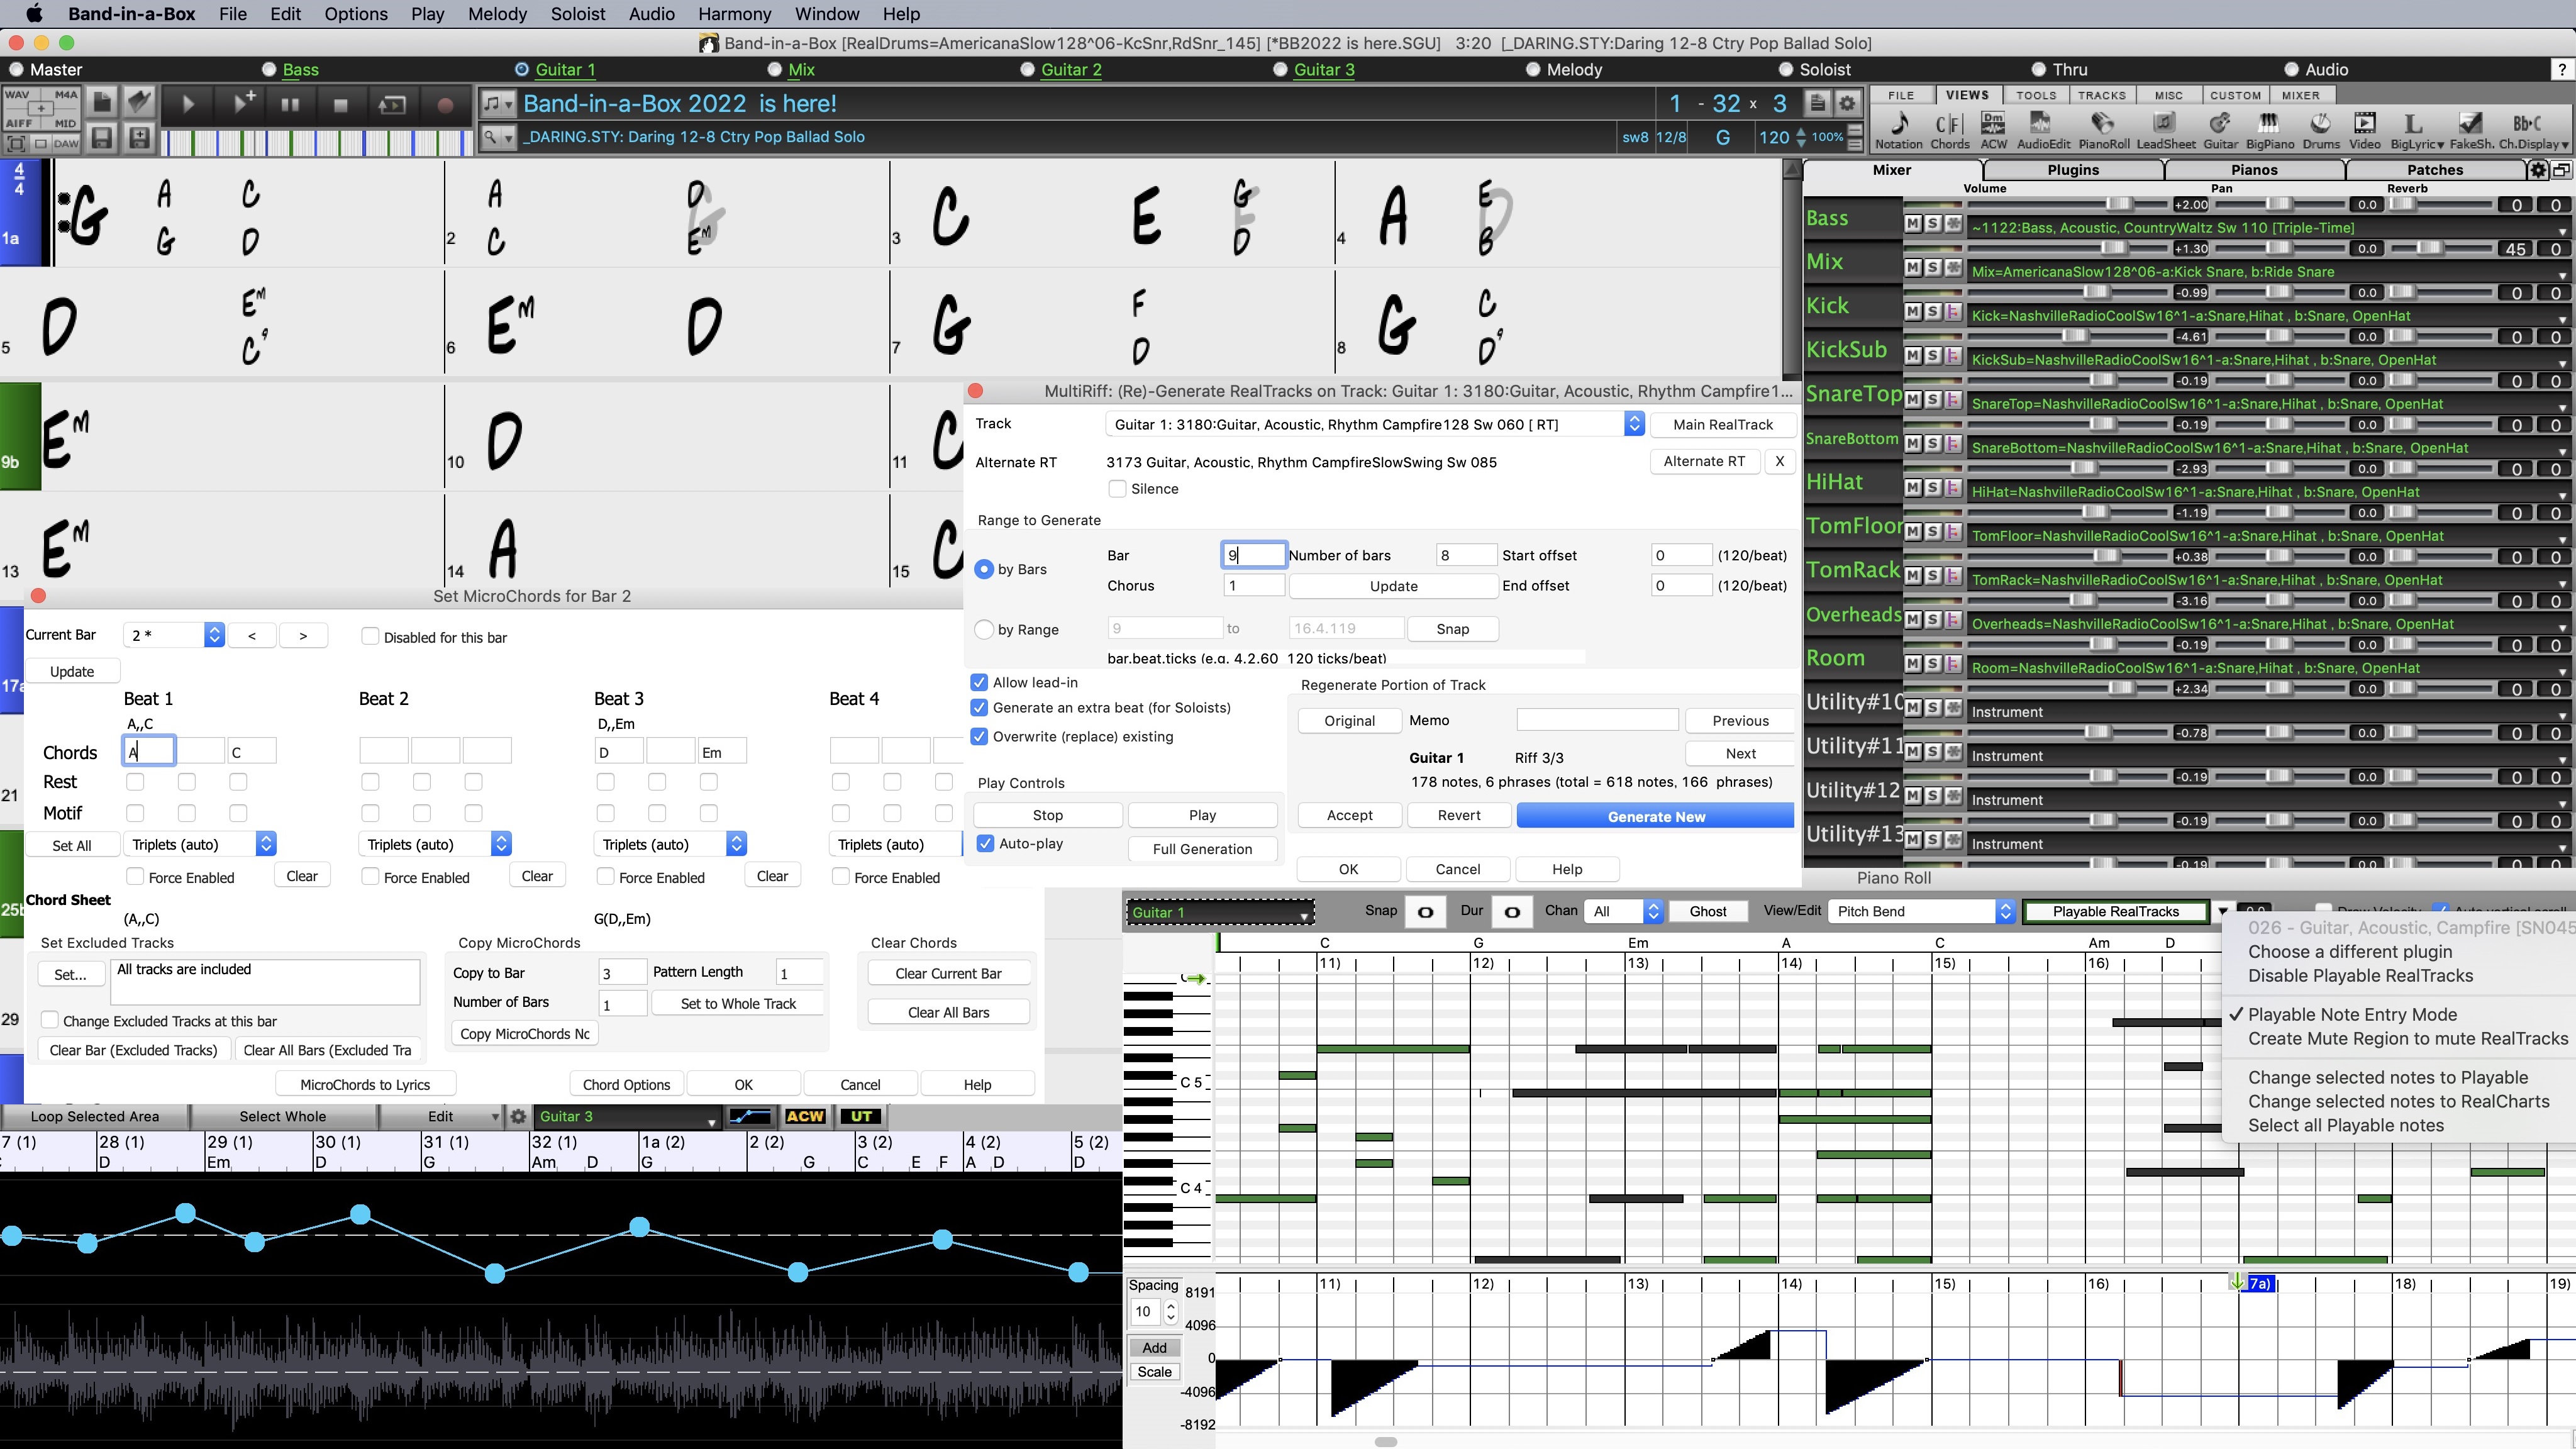Select the Melody track radio button
This screenshot has height=1449, width=2576.
[x=1534, y=69]
